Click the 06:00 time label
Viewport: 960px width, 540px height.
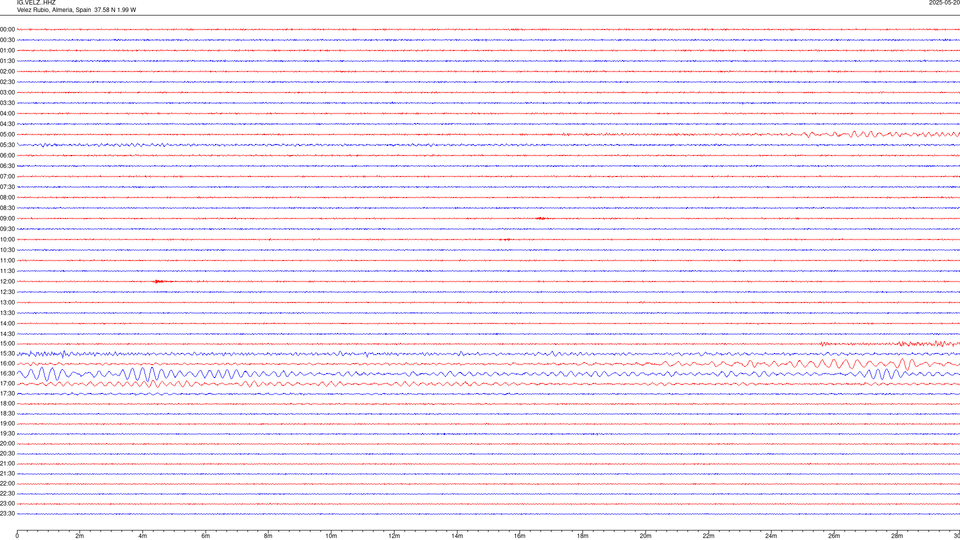[x=7, y=156]
